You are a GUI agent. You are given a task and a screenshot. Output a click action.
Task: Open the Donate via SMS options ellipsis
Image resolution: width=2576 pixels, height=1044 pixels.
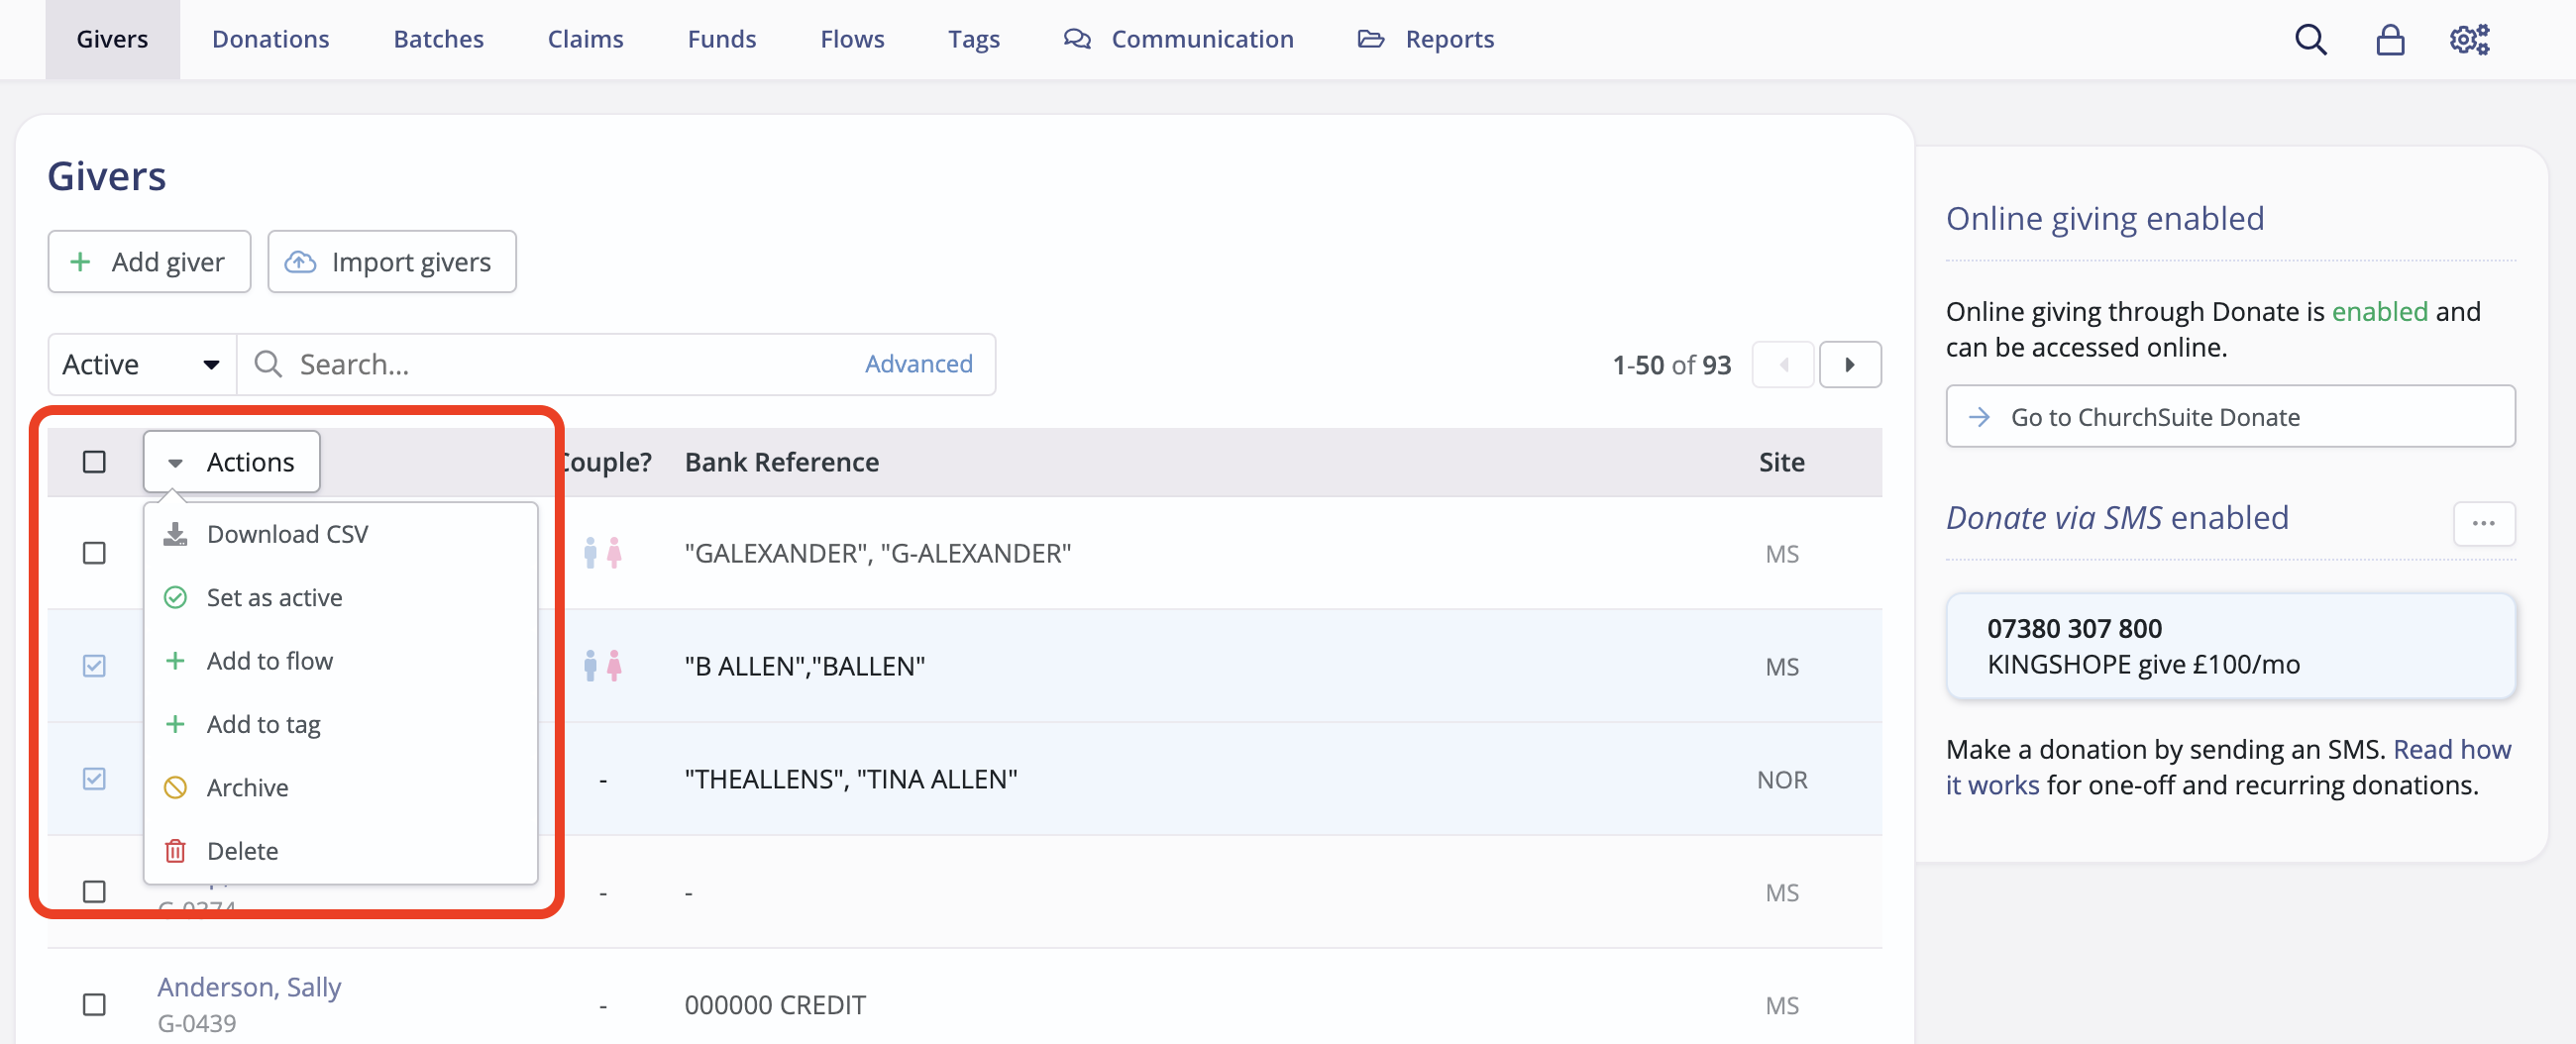(2484, 523)
